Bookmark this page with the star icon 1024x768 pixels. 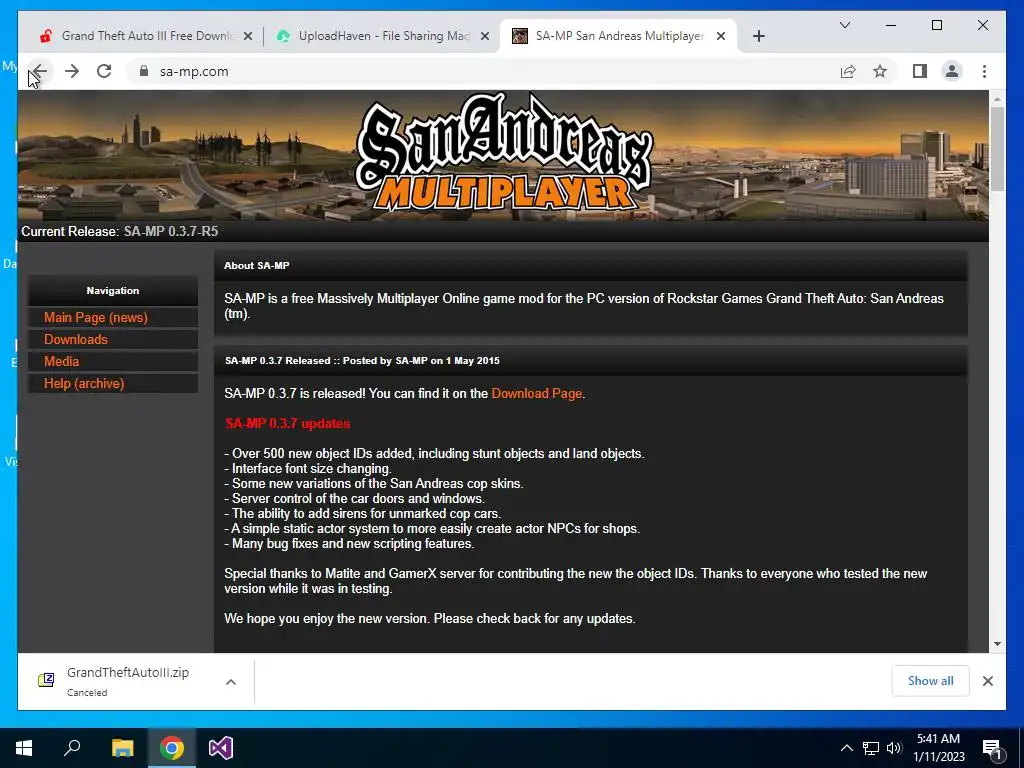tap(880, 71)
